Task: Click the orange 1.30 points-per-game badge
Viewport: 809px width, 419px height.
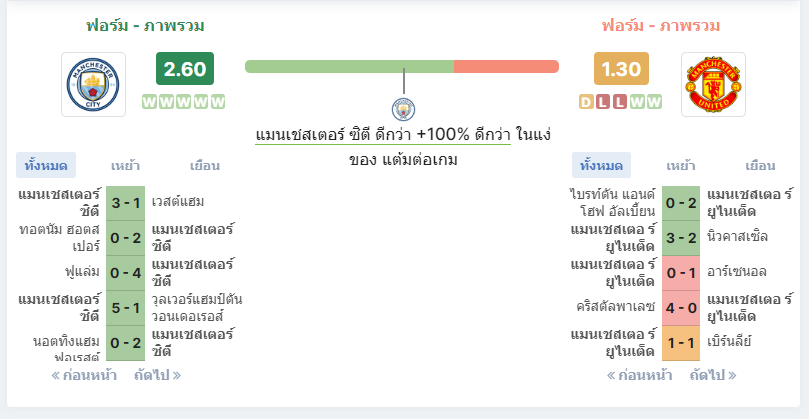Action: 621,69
